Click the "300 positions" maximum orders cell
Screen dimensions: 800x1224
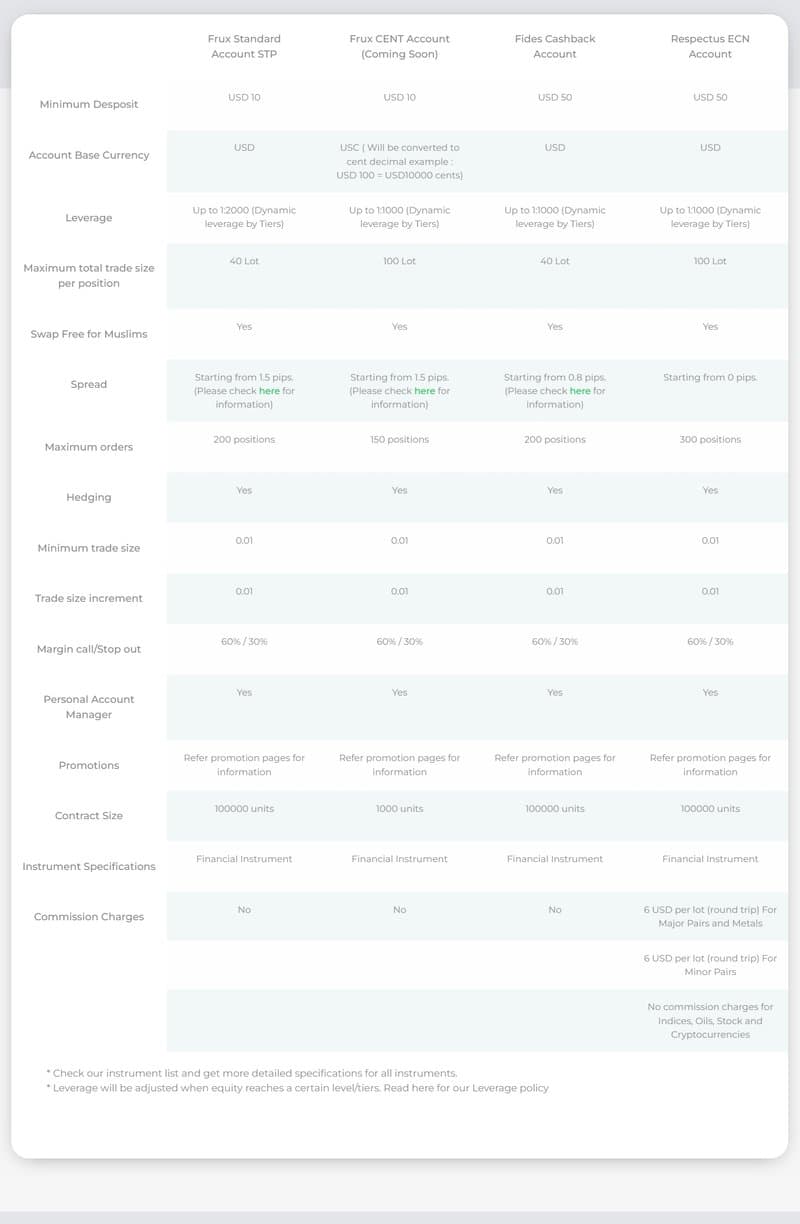click(x=710, y=440)
